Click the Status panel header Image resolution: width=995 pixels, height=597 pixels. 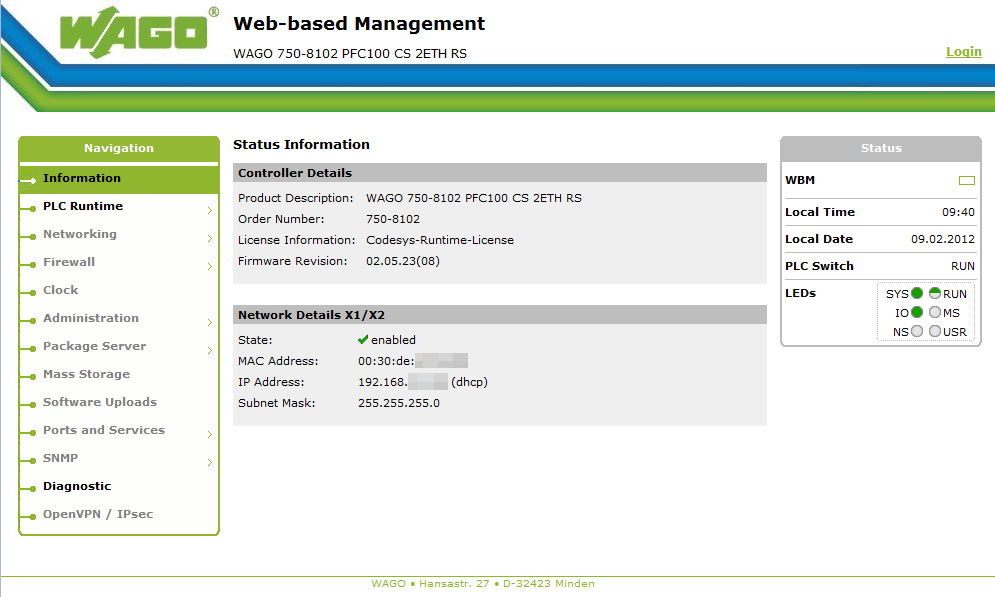(881, 148)
